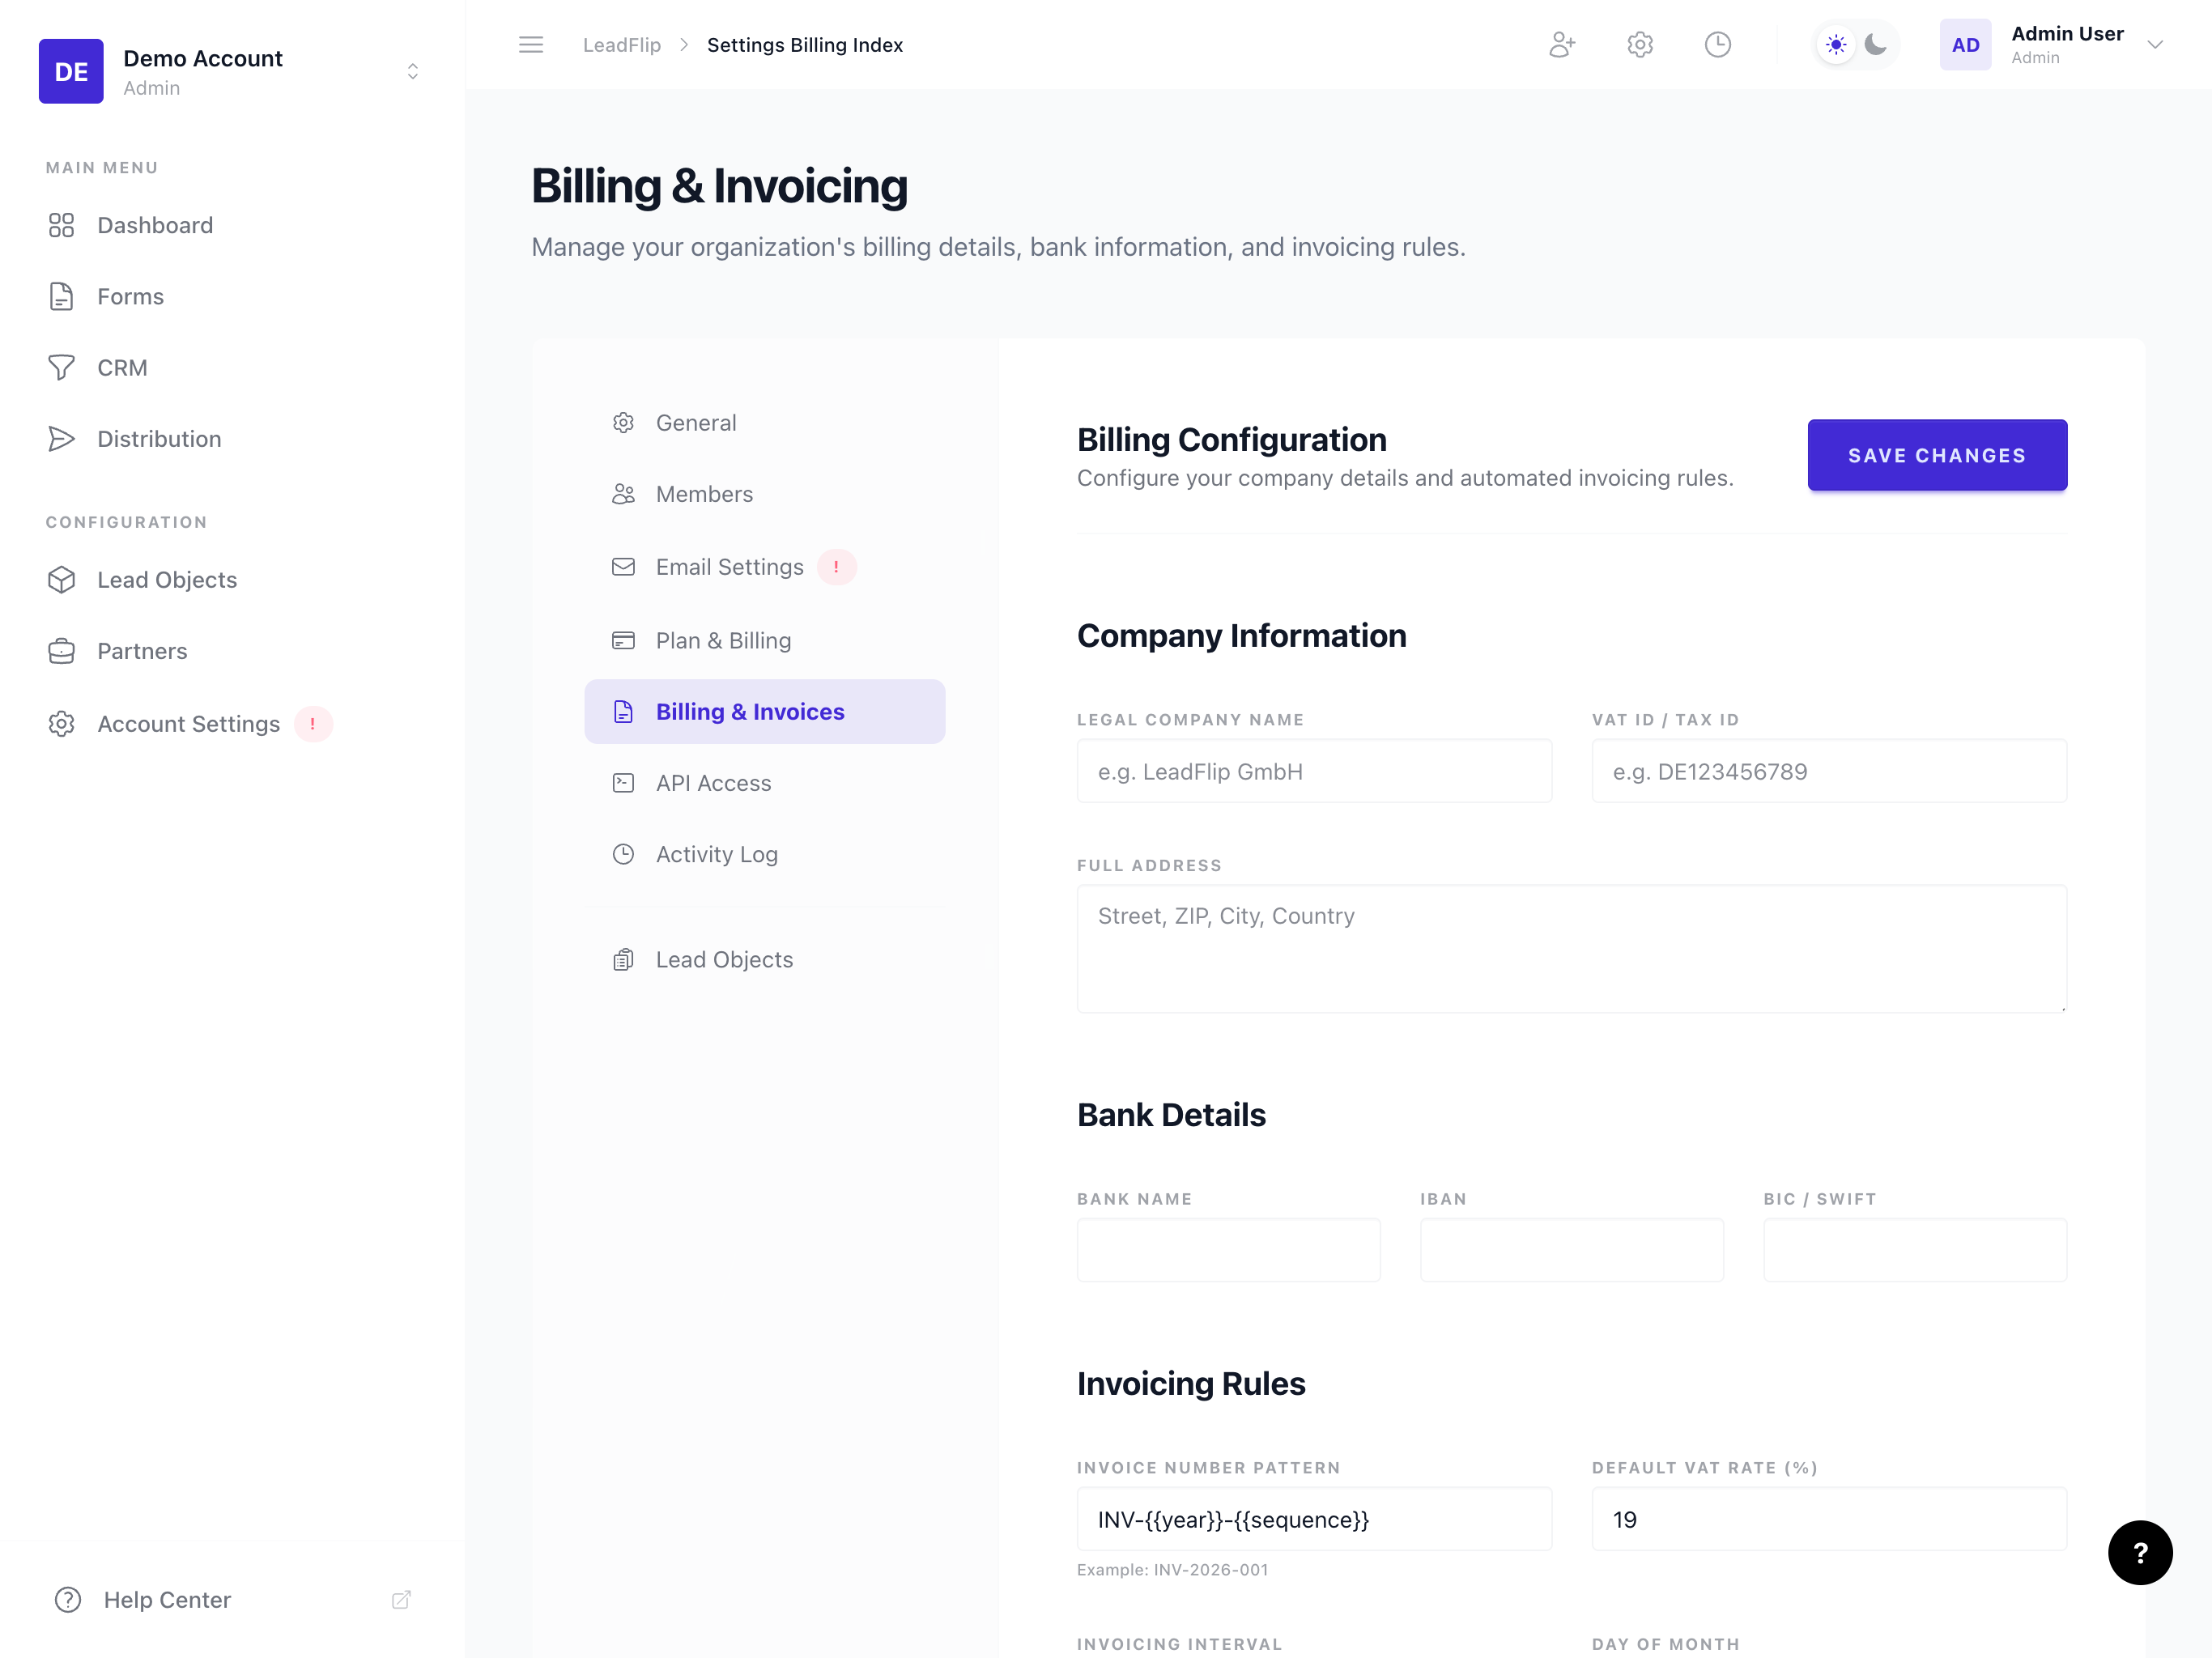The height and width of the screenshot is (1658, 2212).
Task: Click the Distribution arrow icon
Action: click(x=61, y=438)
